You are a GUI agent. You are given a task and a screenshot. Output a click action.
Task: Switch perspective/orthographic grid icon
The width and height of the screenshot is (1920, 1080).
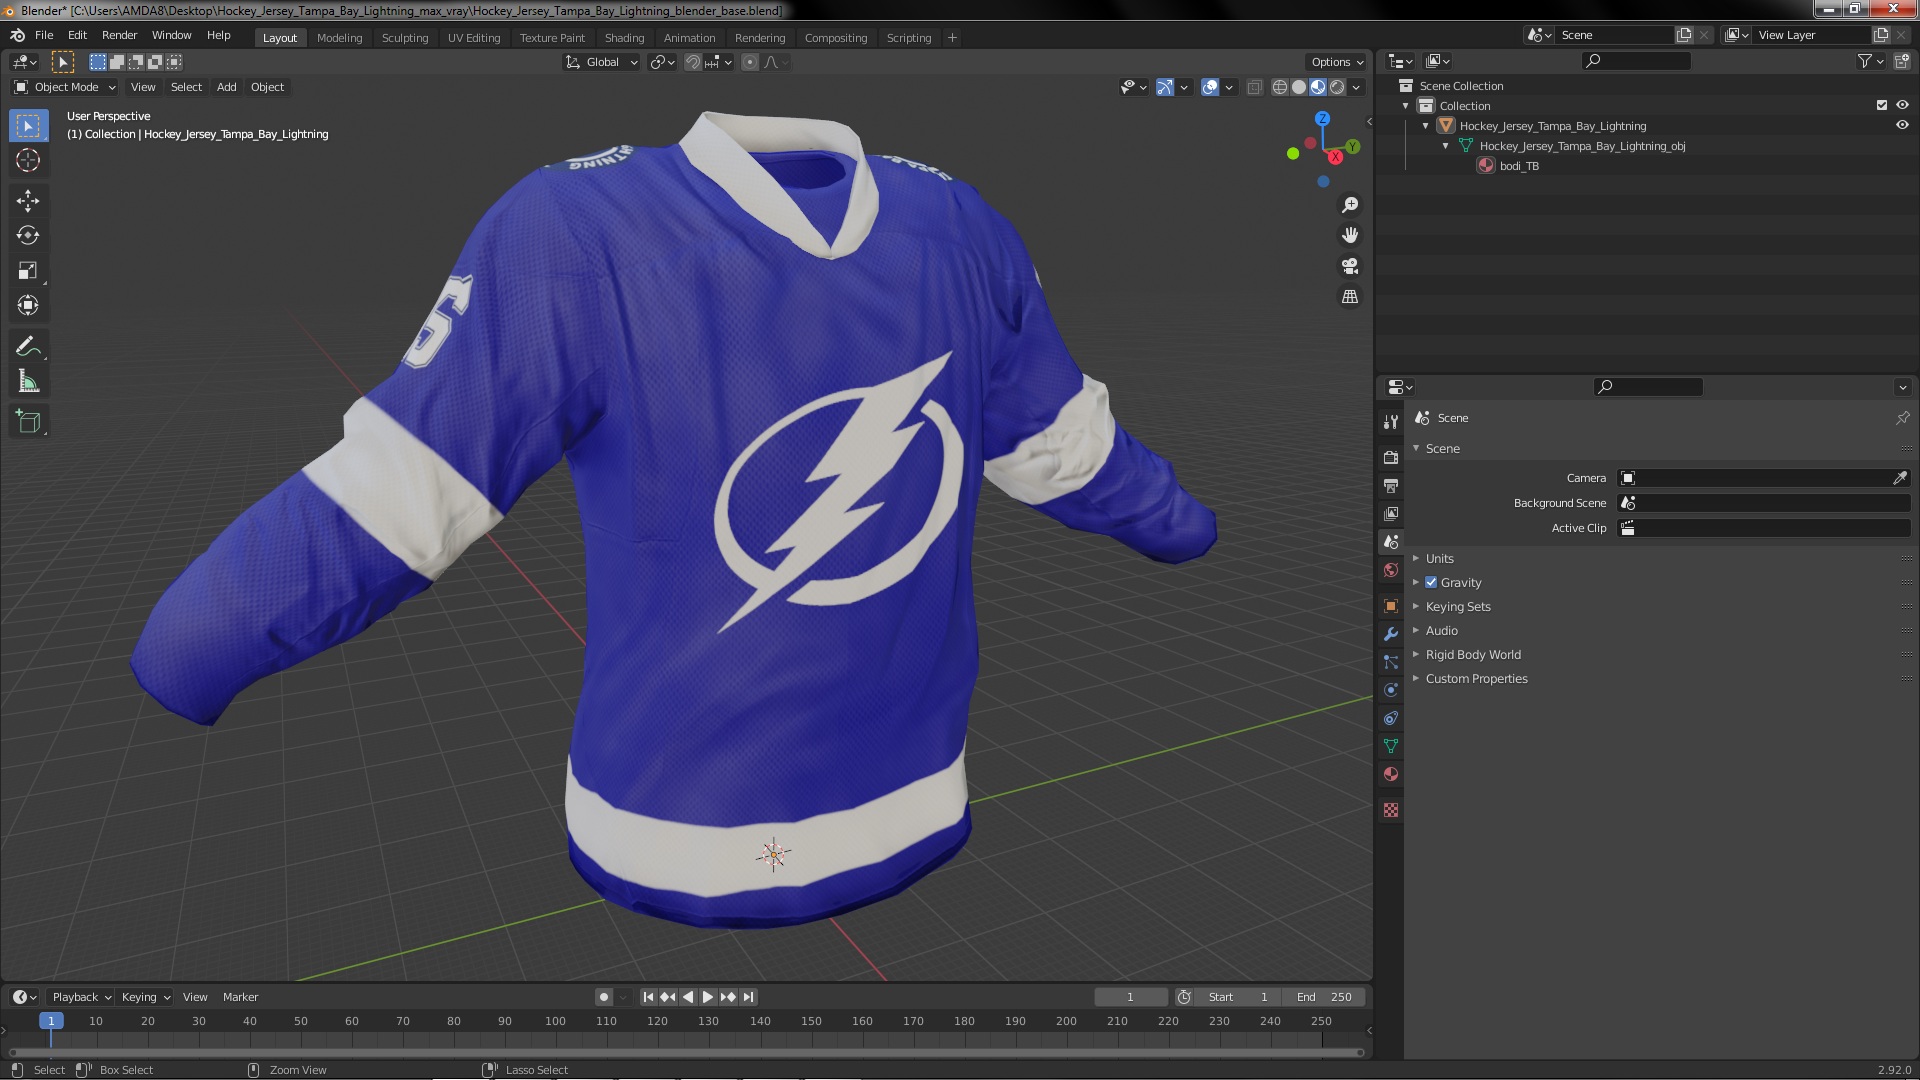1350,297
